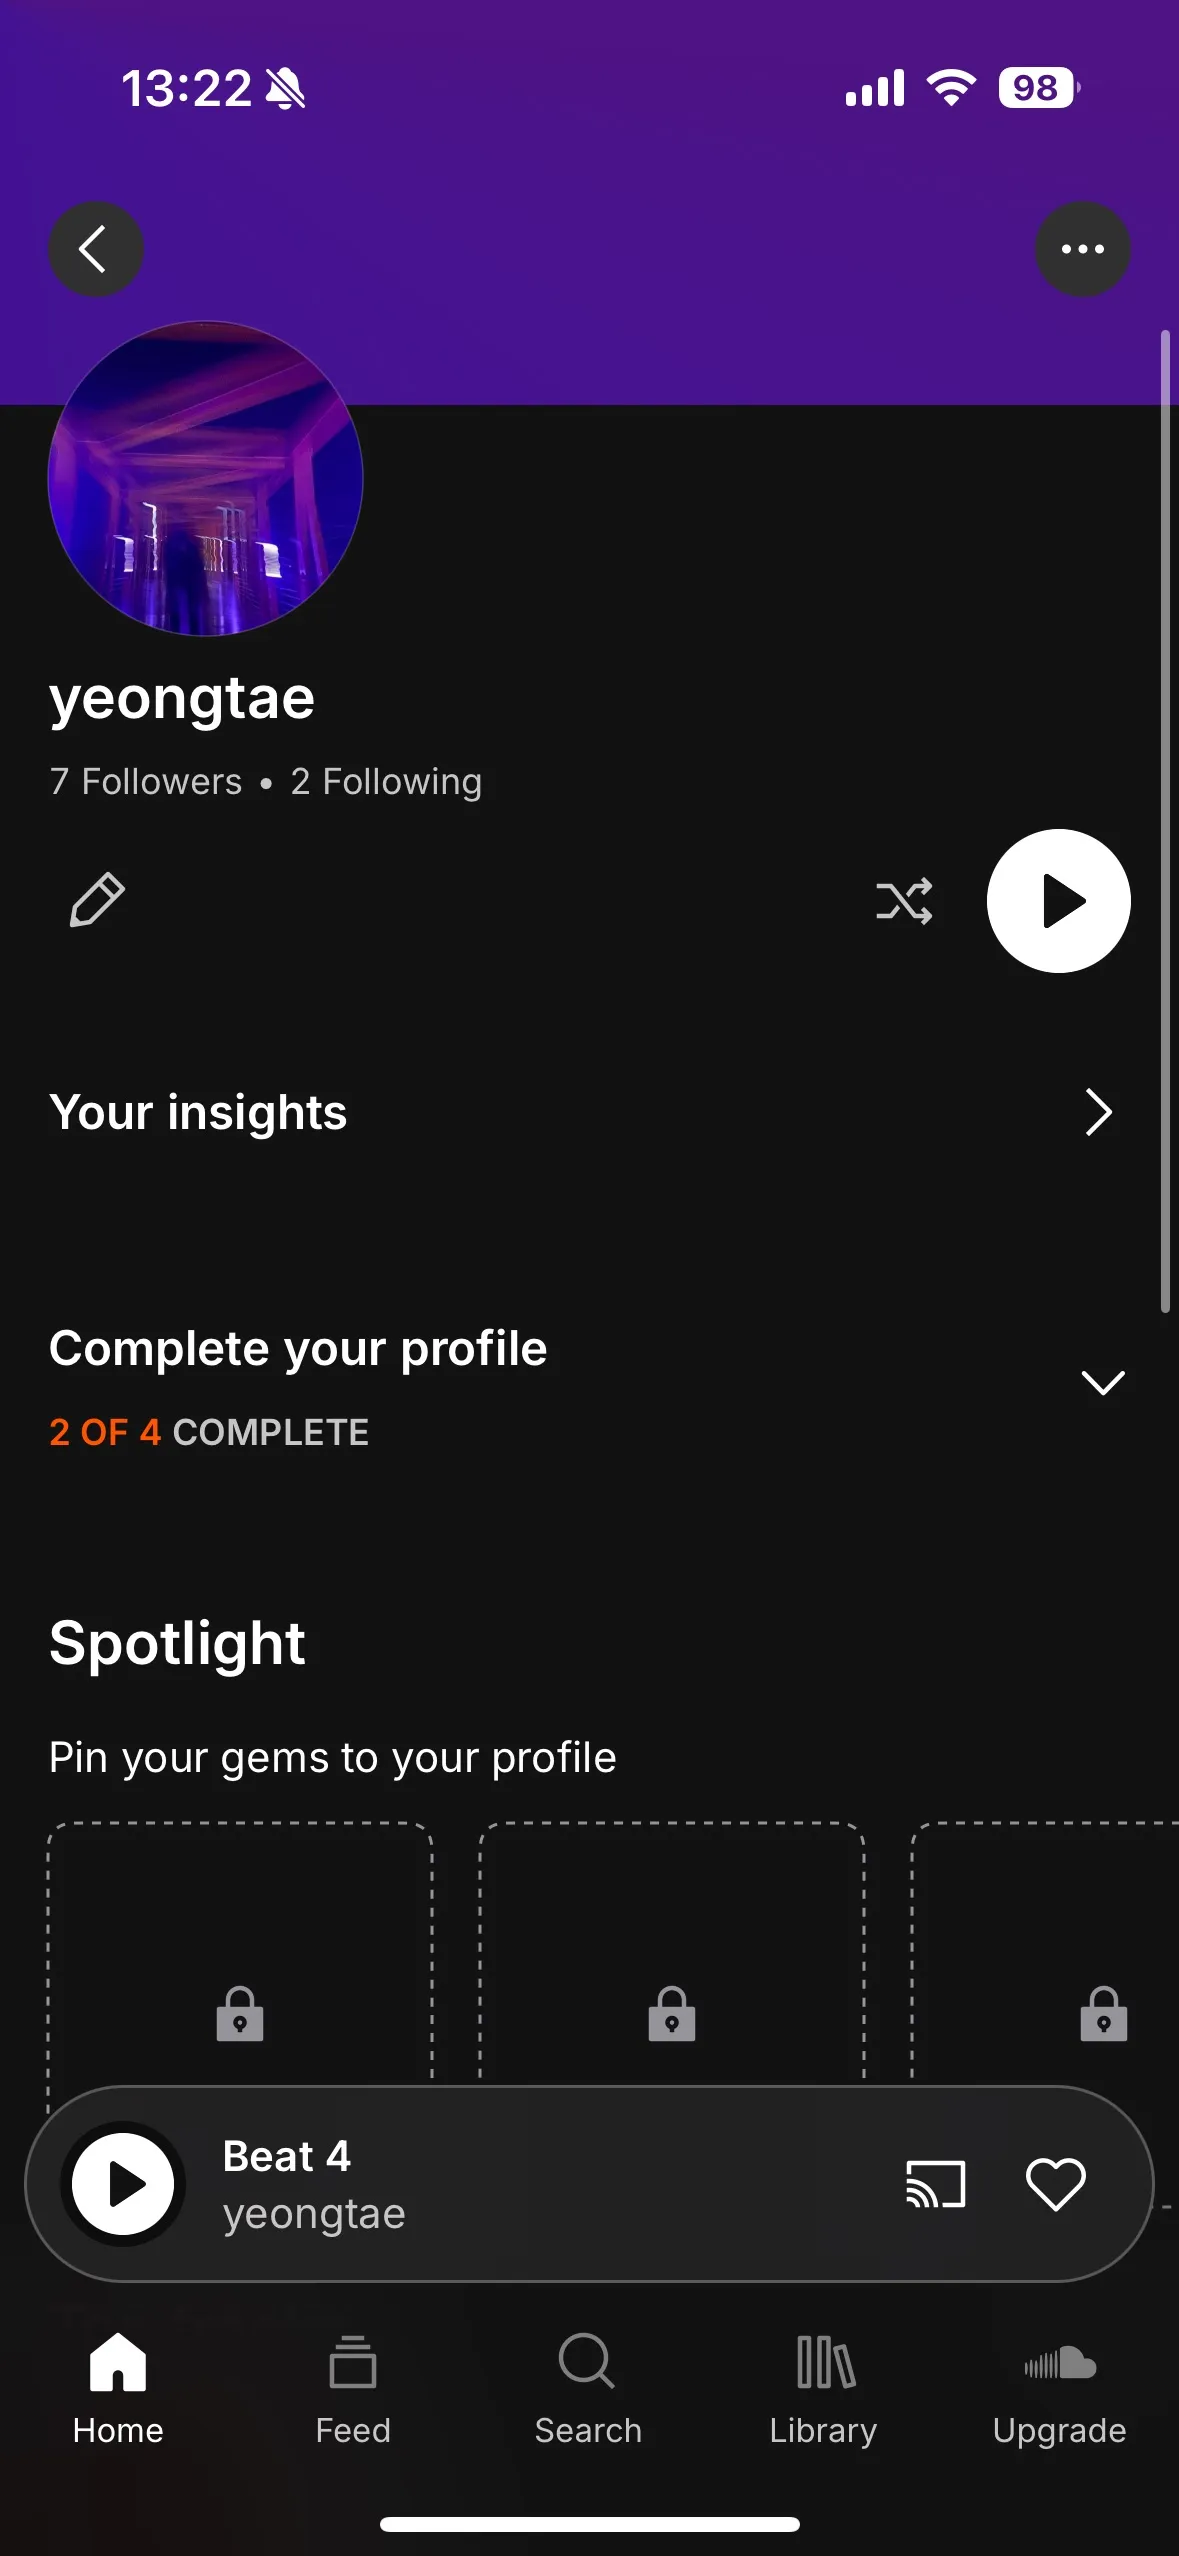Tap the yeongtae profile picture
The width and height of the screenshot is (1179, 2556).
pos(205,478)
